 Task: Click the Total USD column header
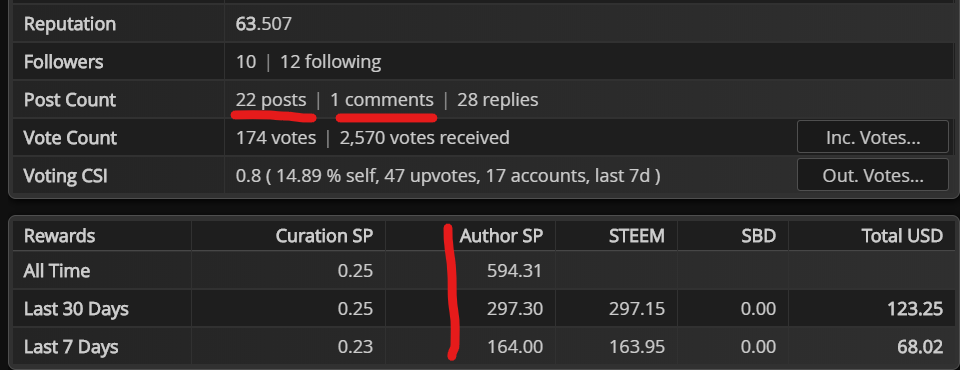(x=902, y=236)
